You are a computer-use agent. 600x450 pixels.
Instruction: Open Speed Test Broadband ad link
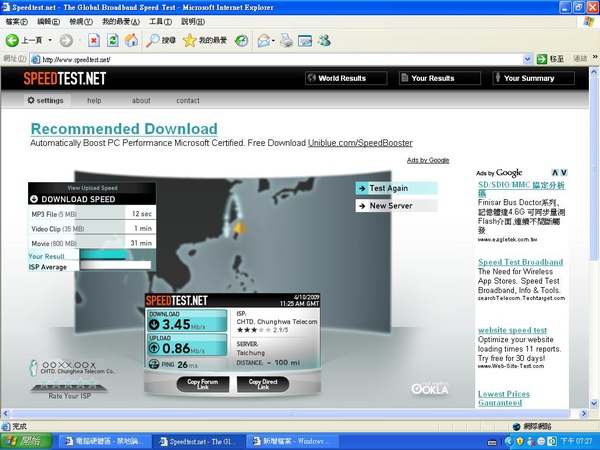click(x=520, y=262)
